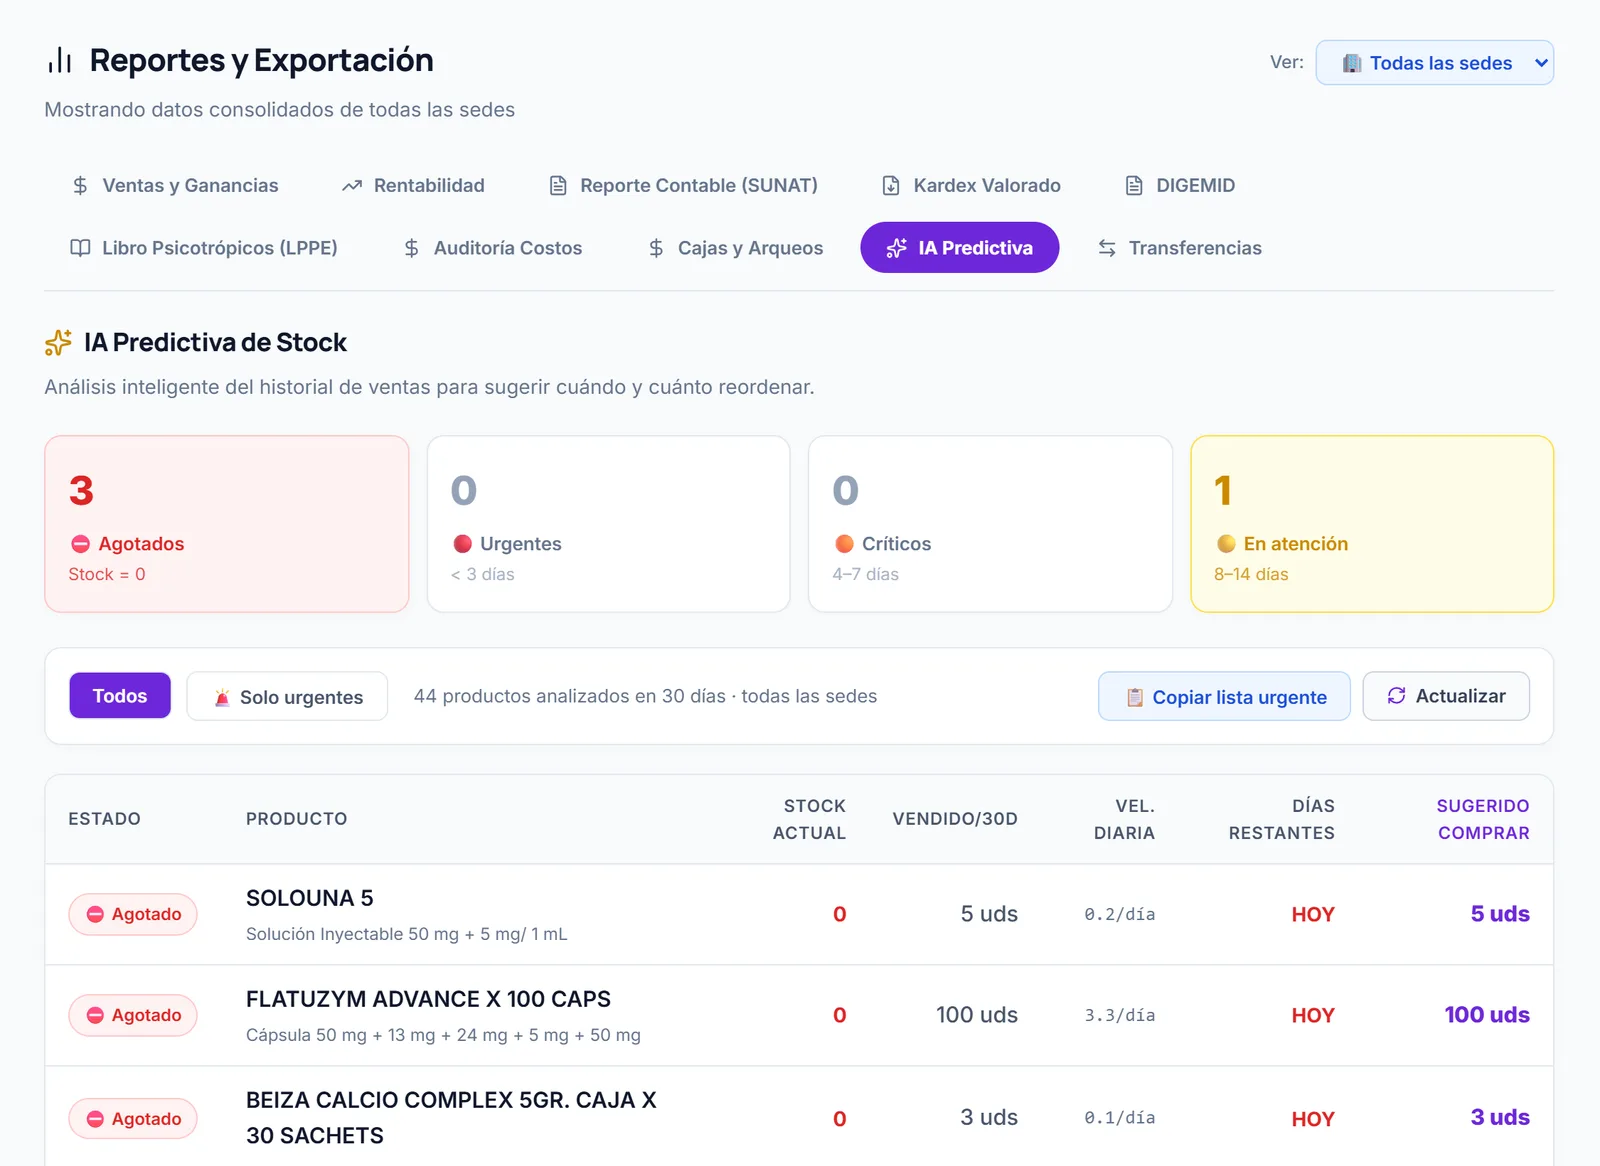1600x1166 pixels.
Task: Click the dollar icon of Cajas y Arqueos
Action: tap(656, 248)
